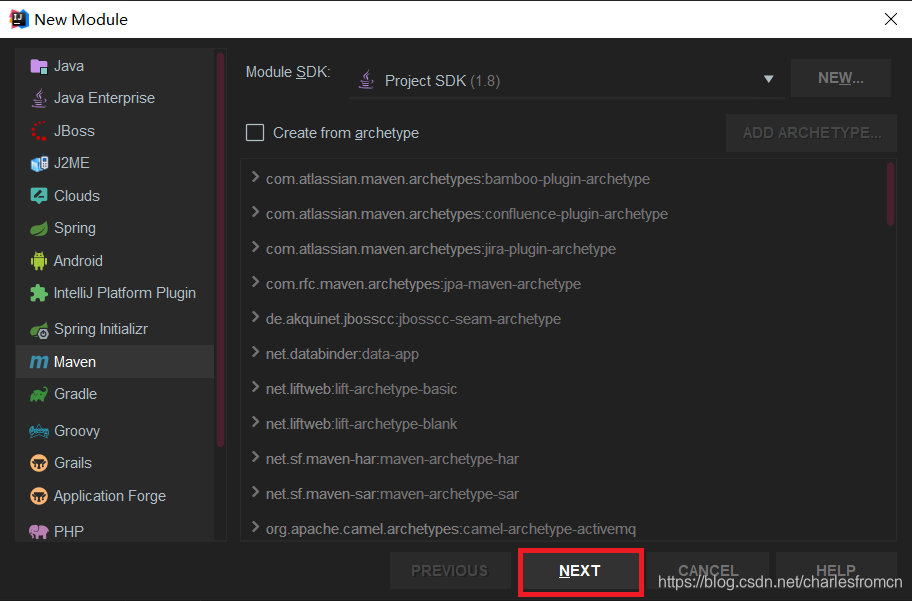Viewport: 912px width, 601px height.
Task: Choose Gradle in the module list
Action: tap(115, 394)
